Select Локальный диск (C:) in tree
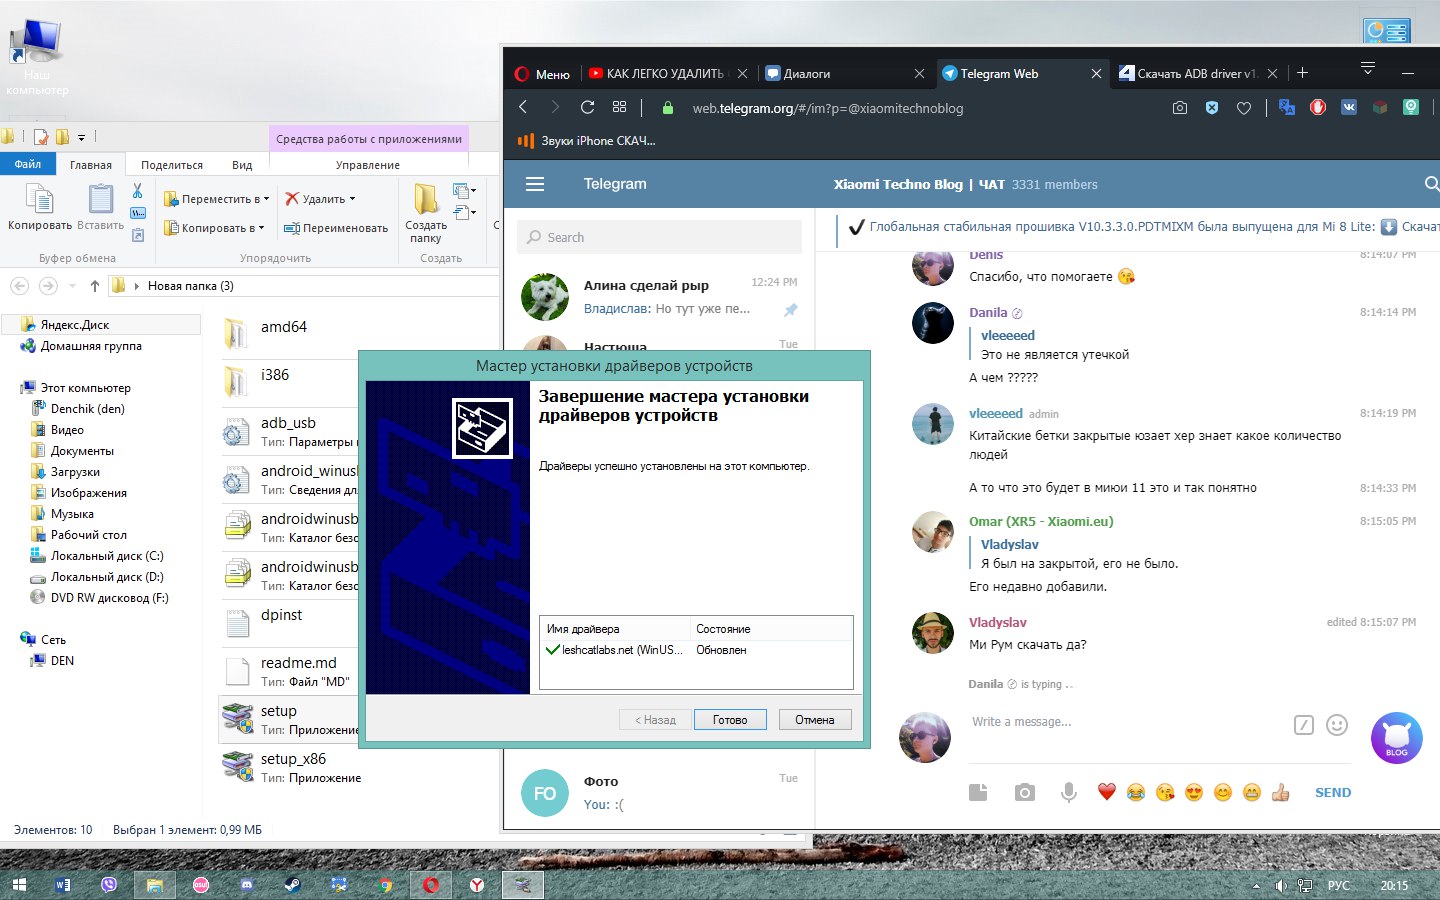Screen dimensions: 1440x900 point(107,556)
